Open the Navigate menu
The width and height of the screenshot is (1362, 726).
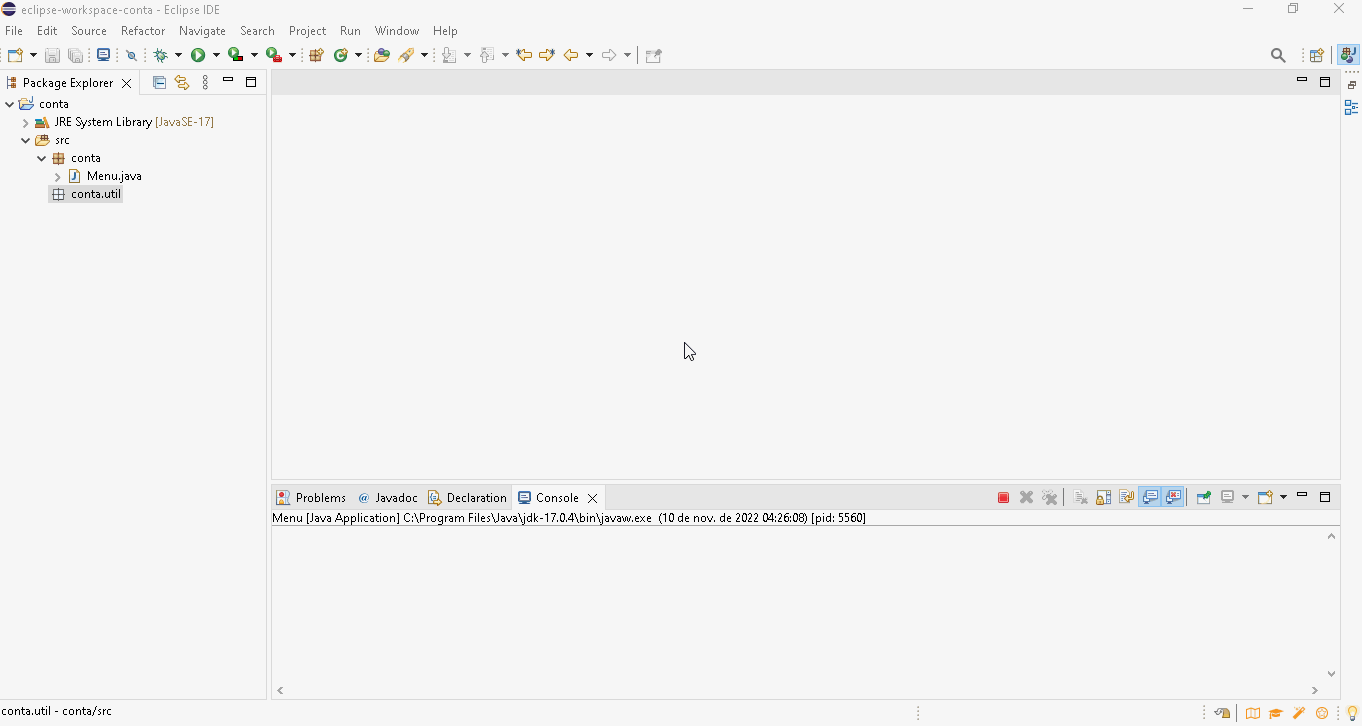pyautogui.click(x=202, y=31)
